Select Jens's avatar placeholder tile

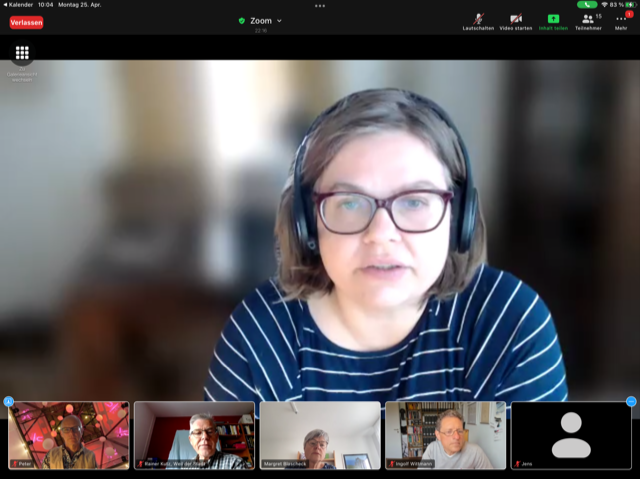(571, 435)
